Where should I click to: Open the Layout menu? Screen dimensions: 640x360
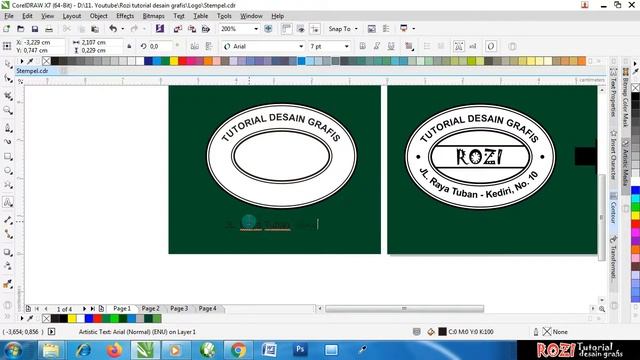[x=72, y=16]
